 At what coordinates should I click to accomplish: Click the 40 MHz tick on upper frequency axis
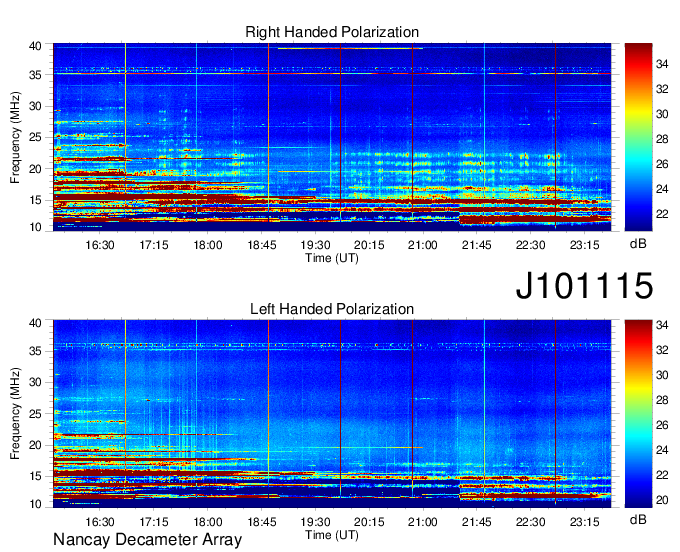[x=35, y=46]
